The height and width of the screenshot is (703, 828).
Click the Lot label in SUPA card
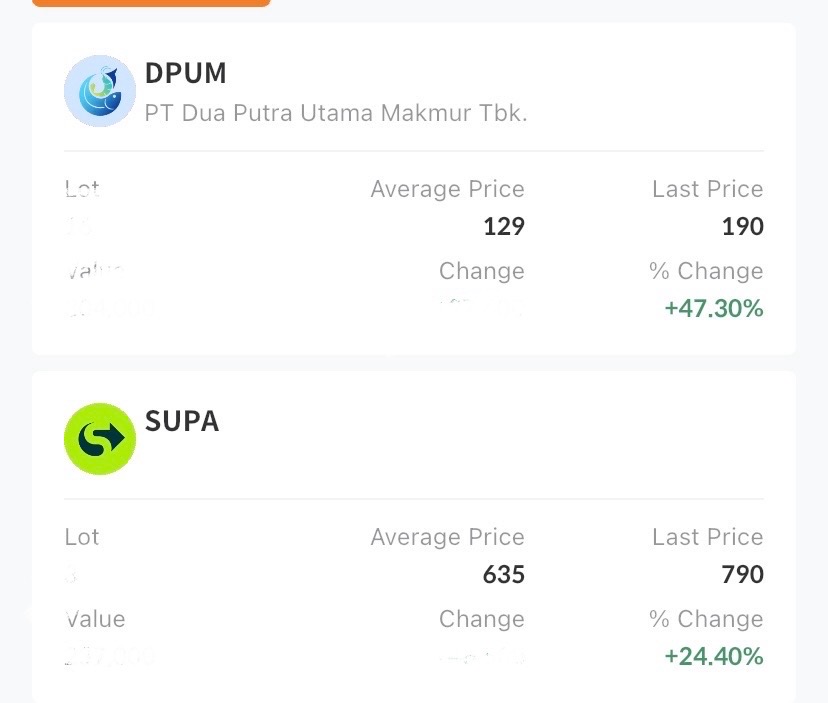click(82, 537)
